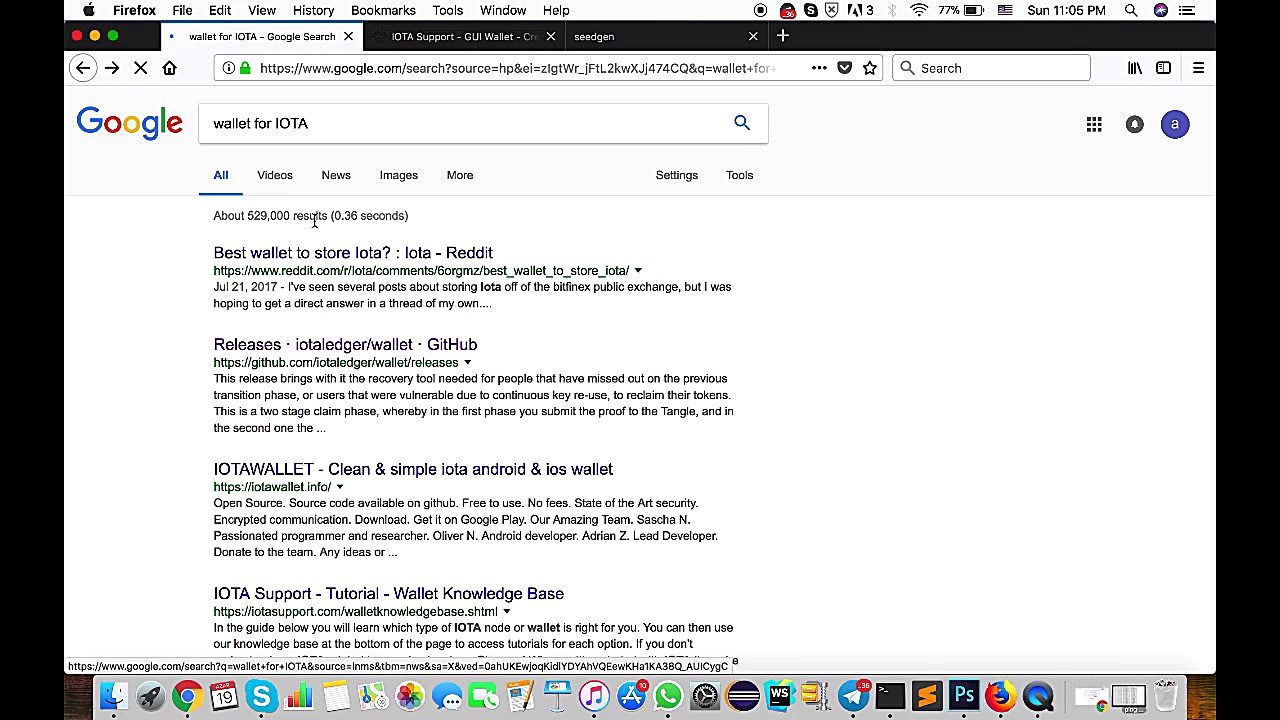The image size is (1280, 720).
Task: Open the Google apps grid
Action: 1094,124
